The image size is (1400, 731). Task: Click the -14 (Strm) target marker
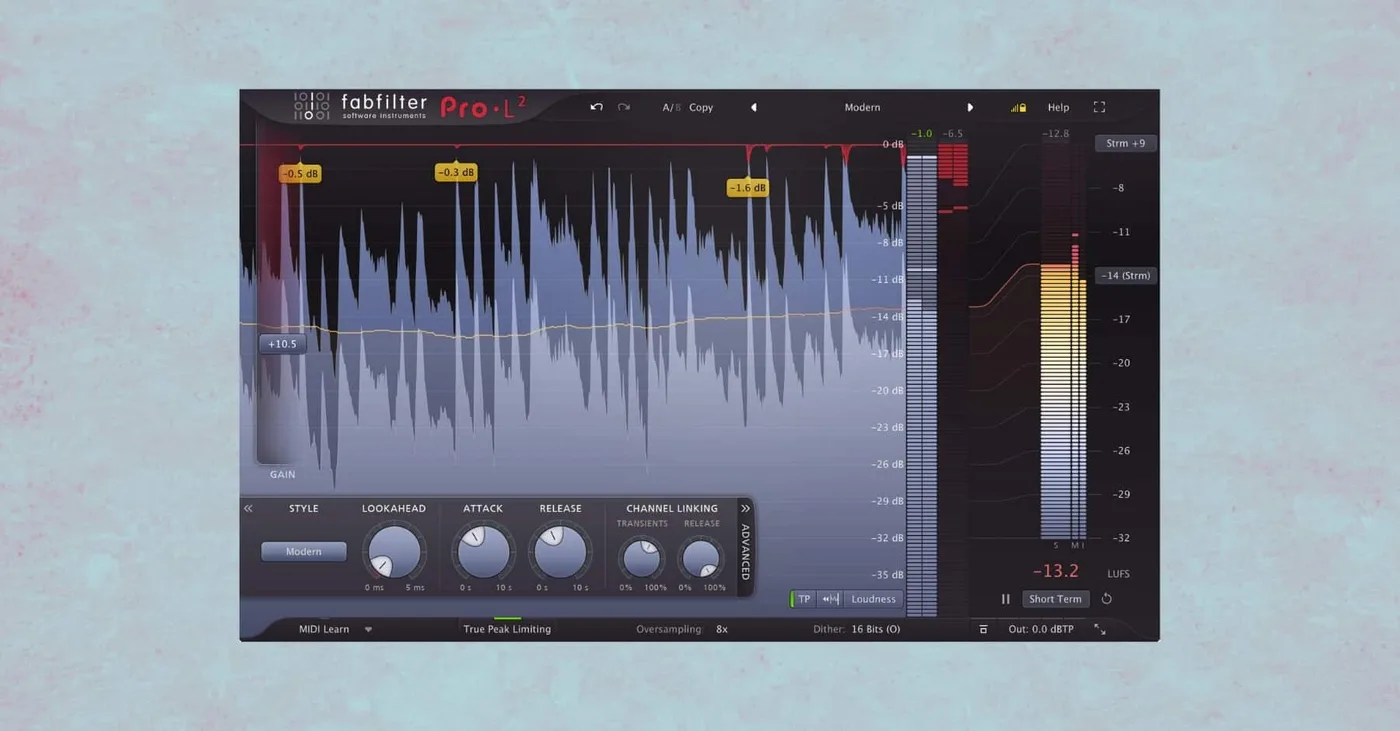[1126, 275]
